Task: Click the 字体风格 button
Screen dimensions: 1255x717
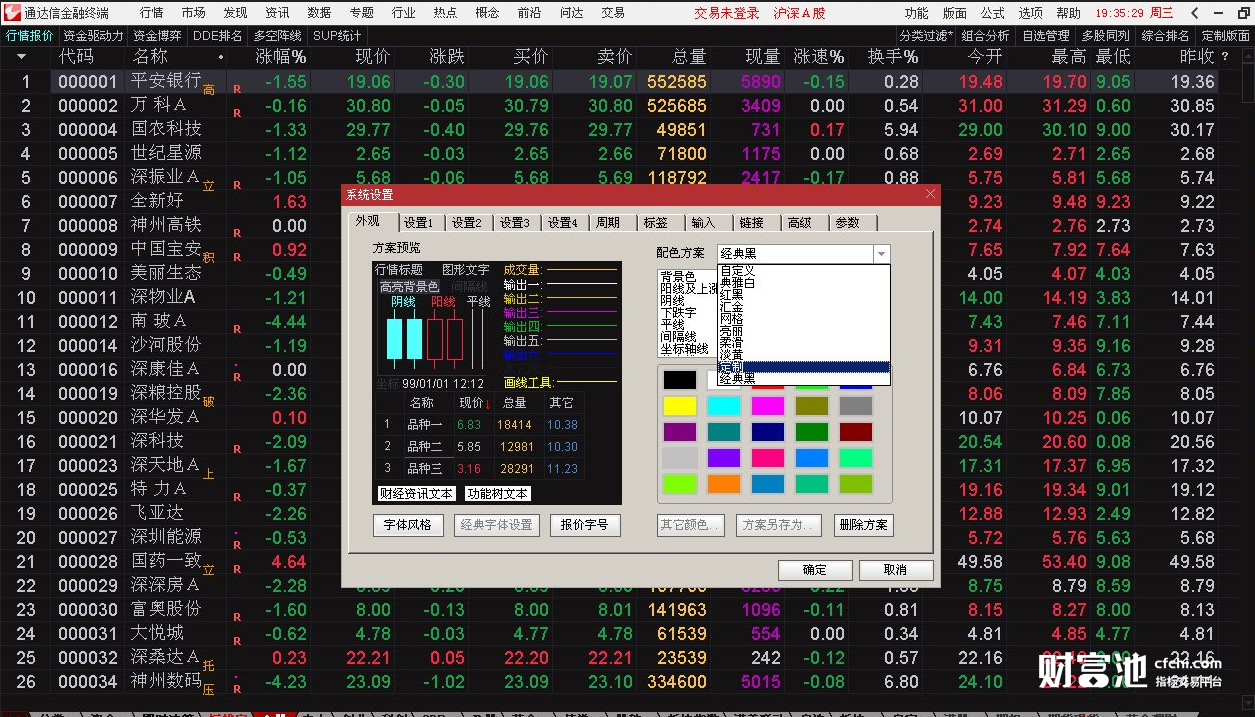Action: [x=408, y=525]
